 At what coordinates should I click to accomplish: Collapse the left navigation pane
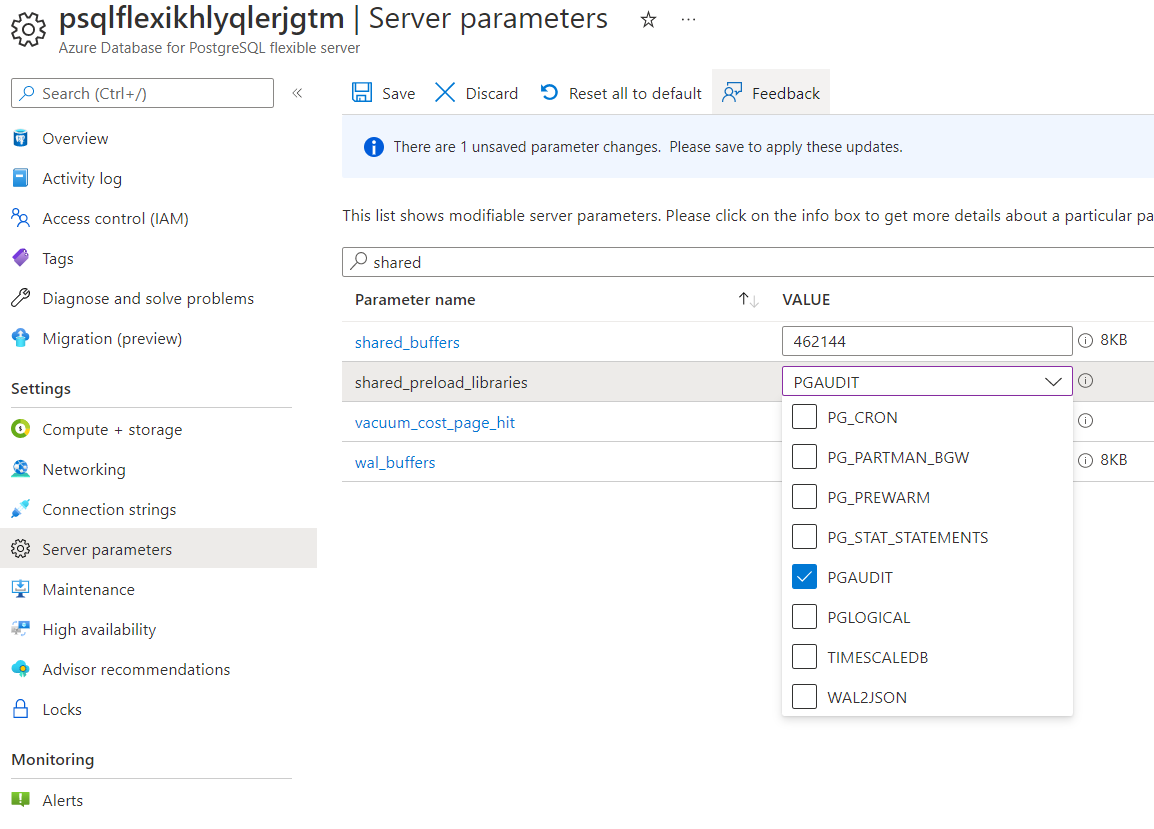click(x=297, y=91)
